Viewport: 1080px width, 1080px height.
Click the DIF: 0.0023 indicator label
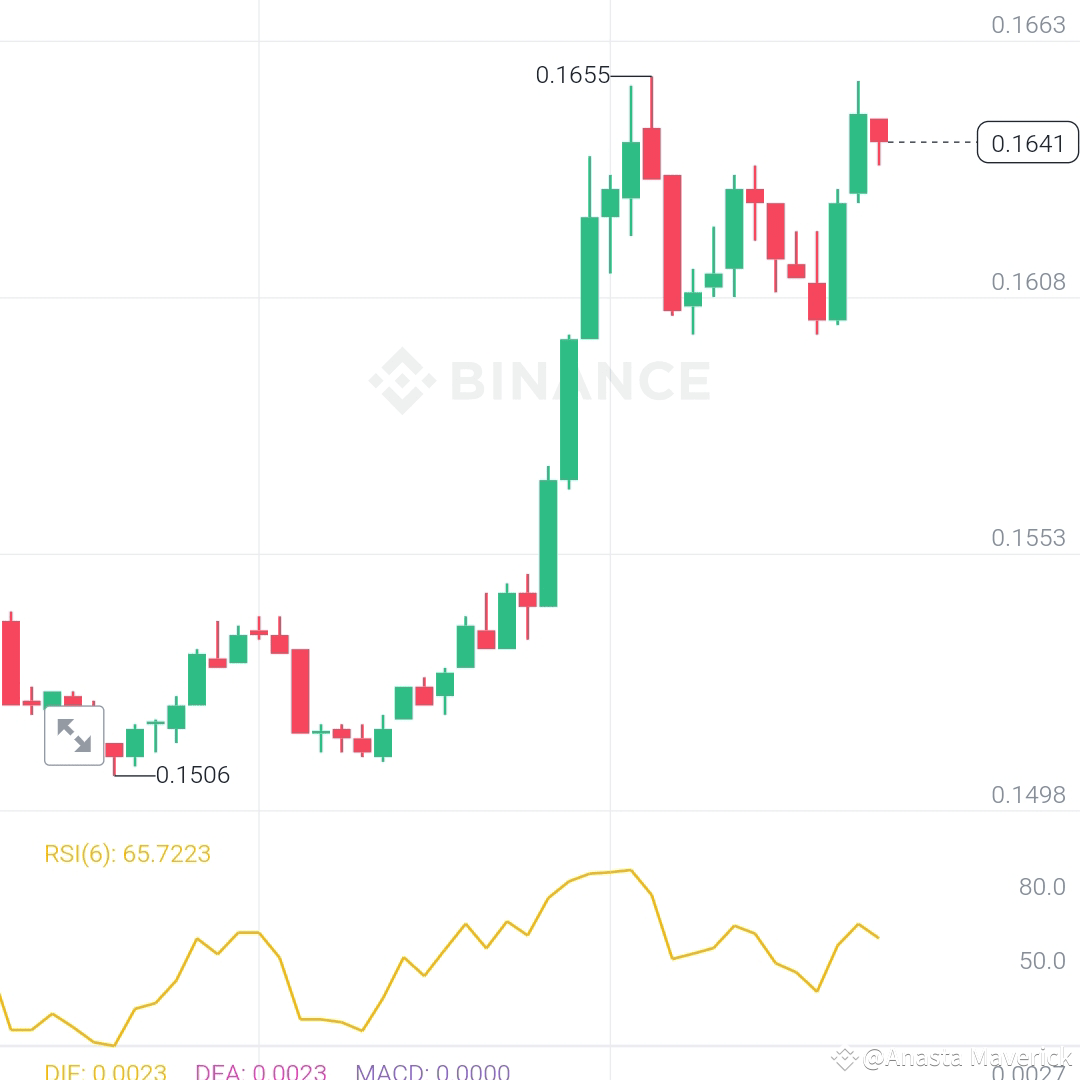104,1071
